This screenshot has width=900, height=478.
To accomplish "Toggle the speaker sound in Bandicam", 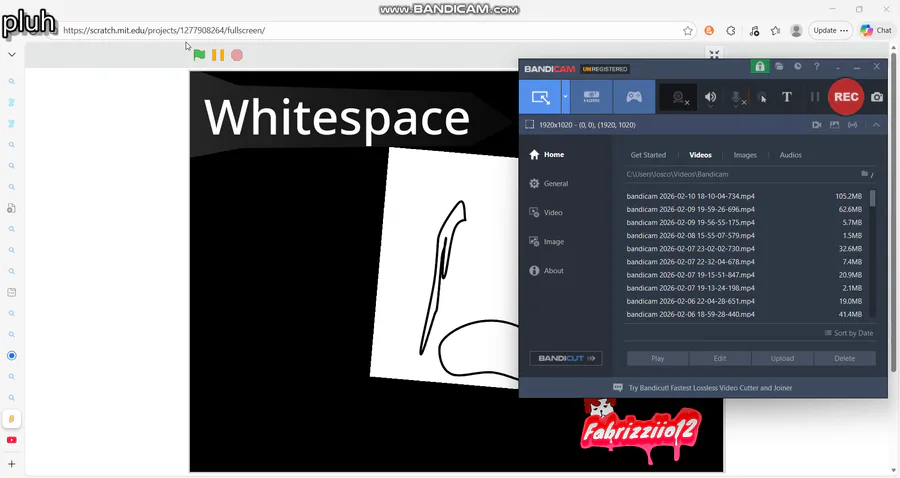I will (711, 98).
